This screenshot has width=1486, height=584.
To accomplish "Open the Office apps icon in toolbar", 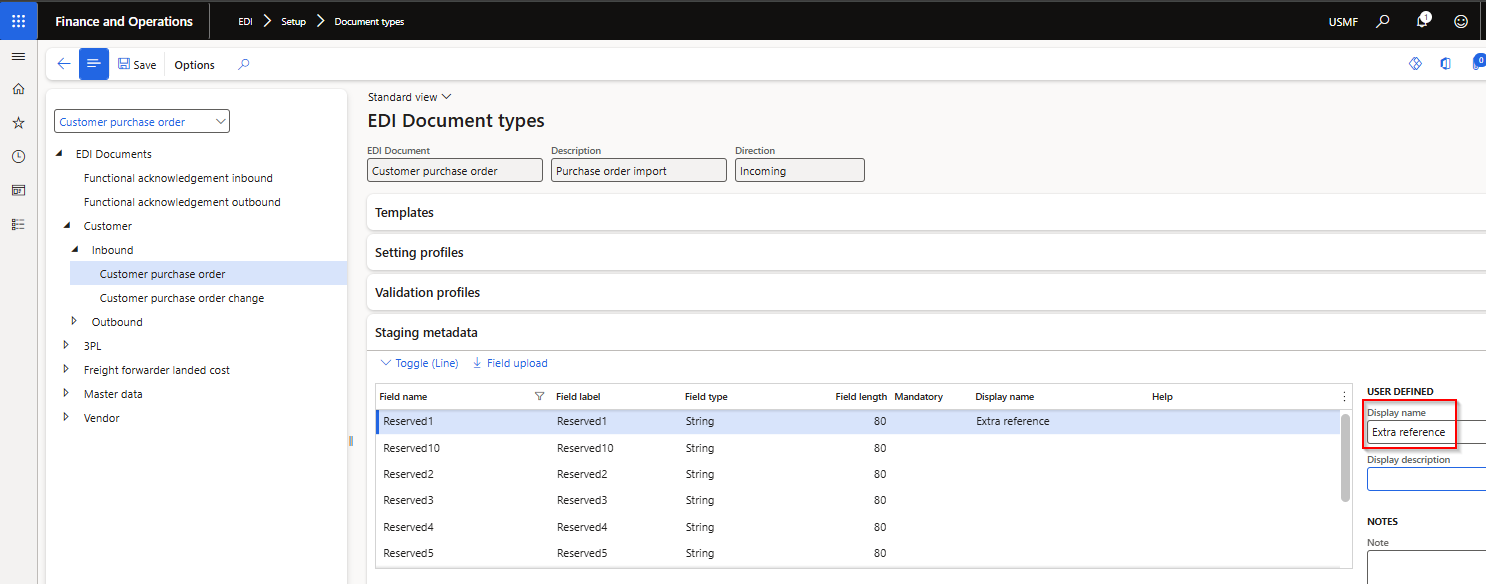I will [x=1445, y=63].
